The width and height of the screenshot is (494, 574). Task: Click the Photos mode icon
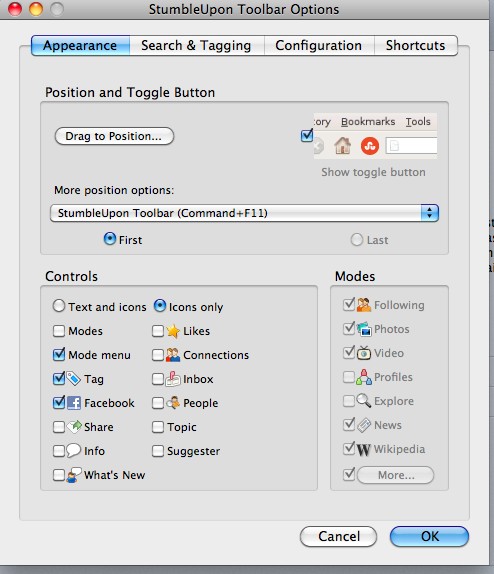[364, 329]
